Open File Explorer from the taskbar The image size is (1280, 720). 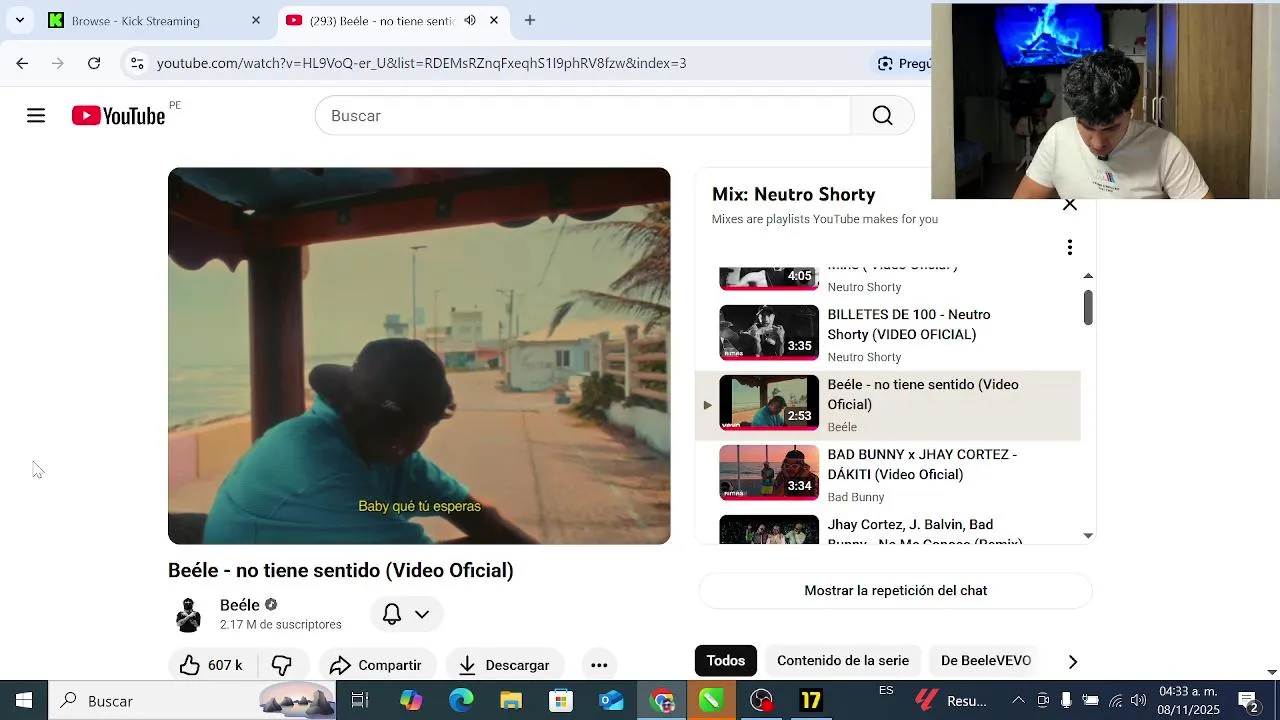tap(511, 701)
